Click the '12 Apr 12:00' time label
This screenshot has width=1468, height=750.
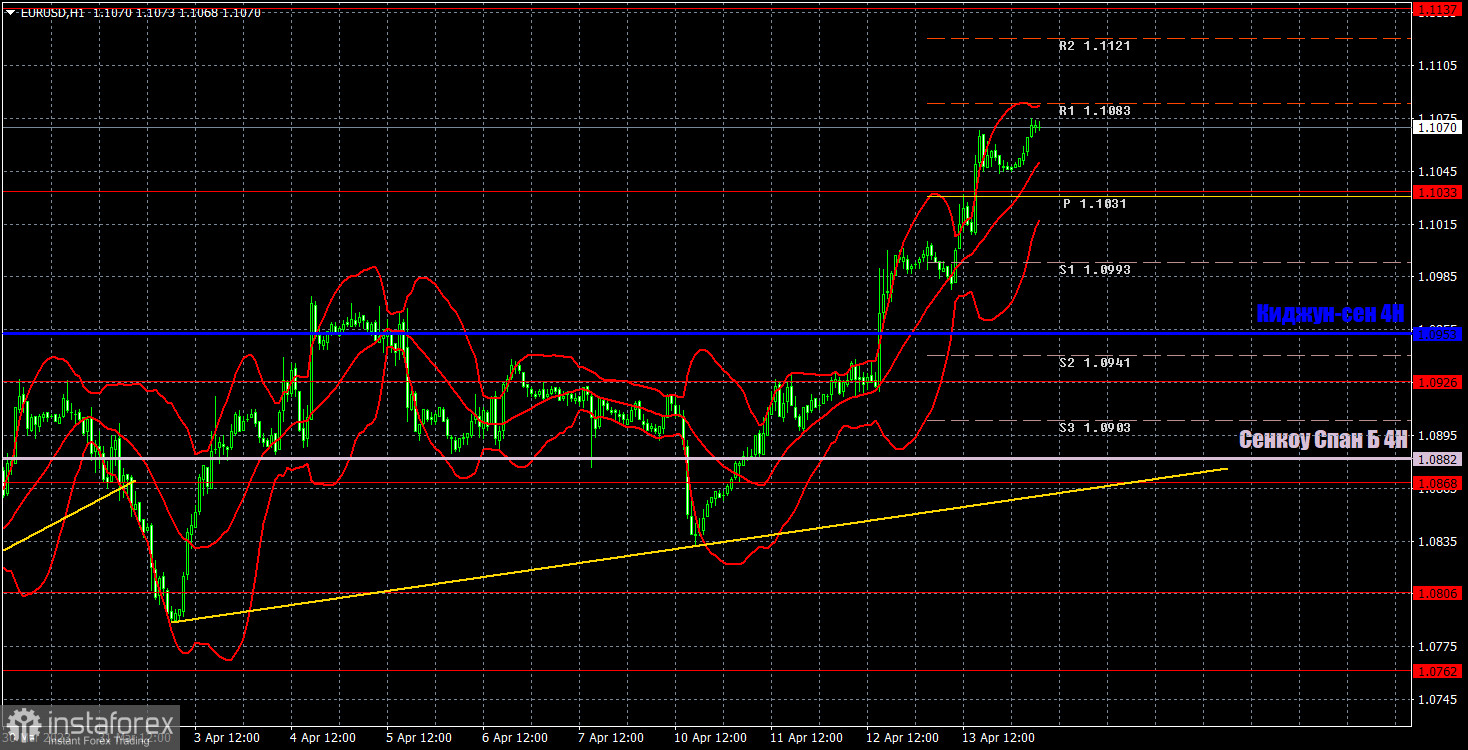902,738
